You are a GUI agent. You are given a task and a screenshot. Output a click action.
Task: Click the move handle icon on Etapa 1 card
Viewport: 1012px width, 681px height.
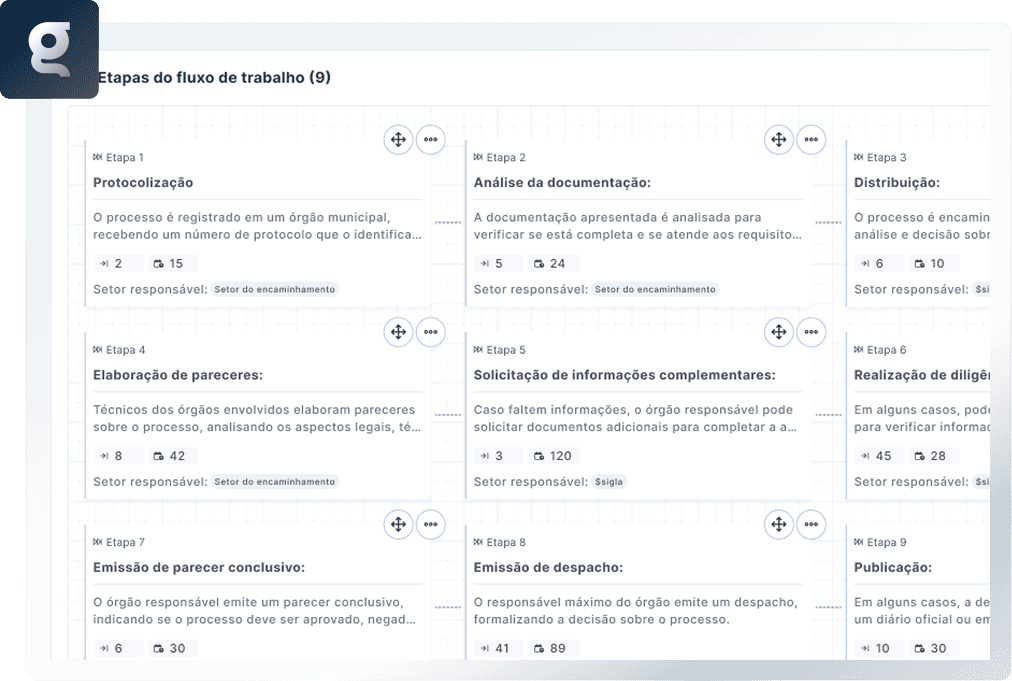click(x=398, y=139)
